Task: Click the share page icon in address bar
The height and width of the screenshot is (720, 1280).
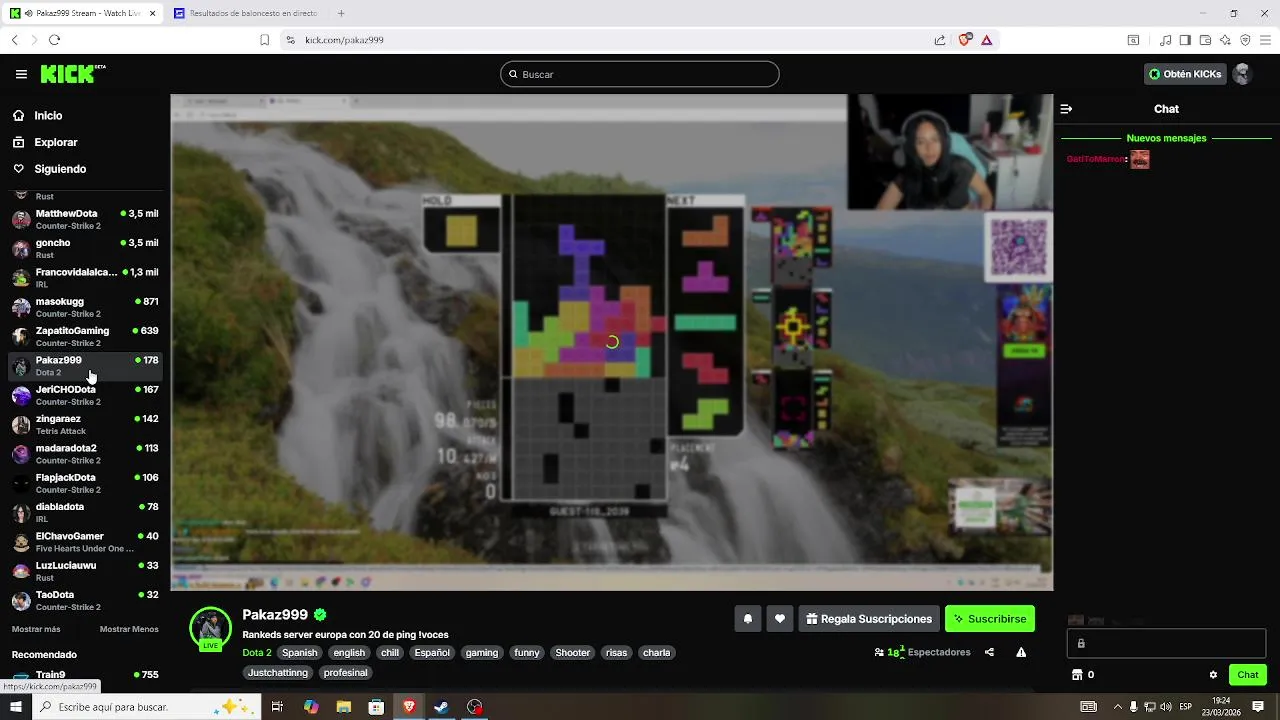Action: point(940,40)
